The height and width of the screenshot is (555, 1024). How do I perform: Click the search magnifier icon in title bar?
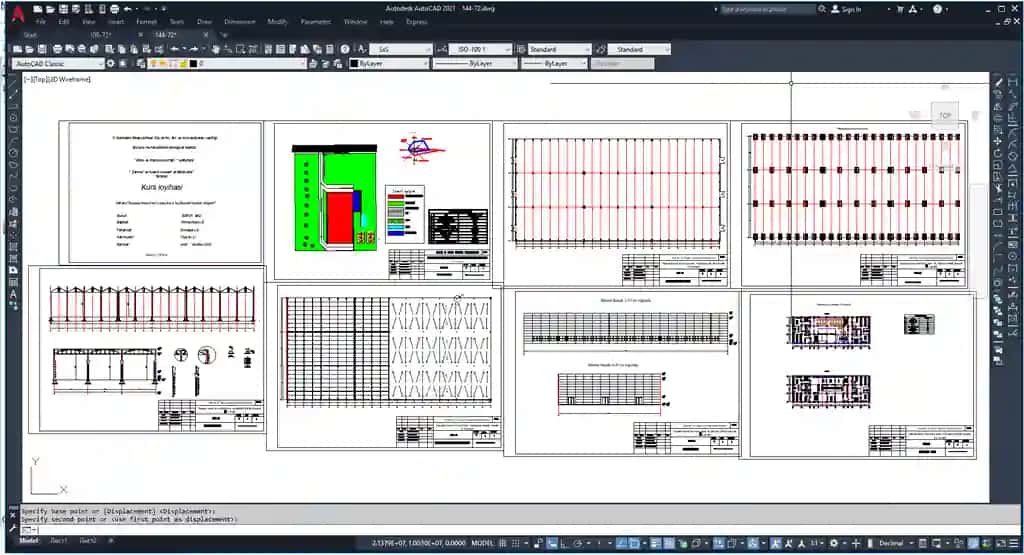pyautogui.click(x=822, y=9)
